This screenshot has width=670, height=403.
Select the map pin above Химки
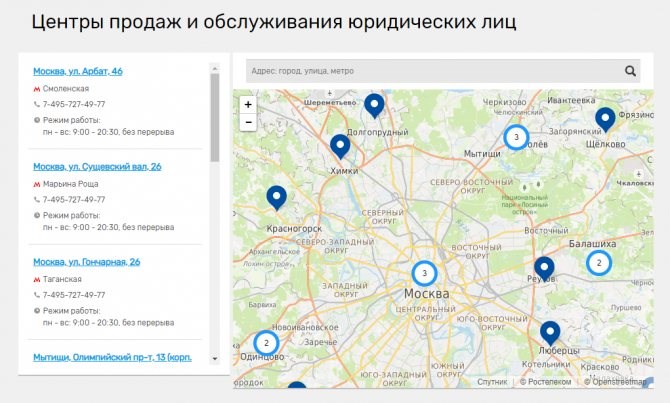click(340, 146)
